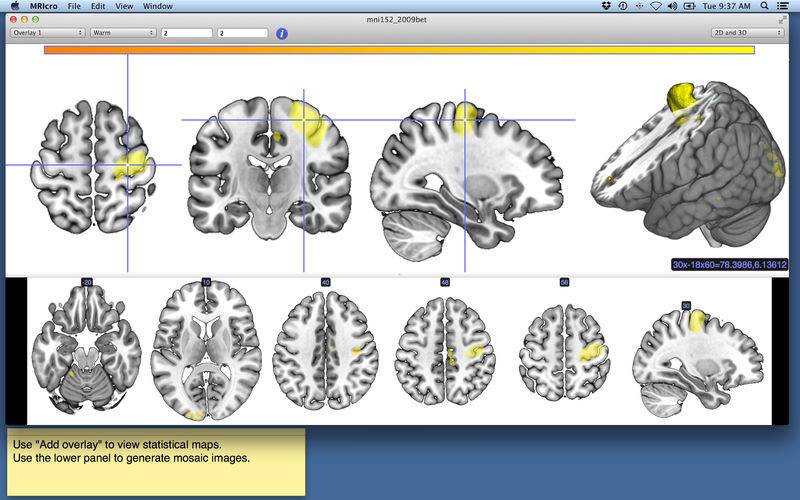The width and height of the screenshot is (800, 500).
Task: Expand the 2D and 3D view dropdown
Action: pos(747,33)
